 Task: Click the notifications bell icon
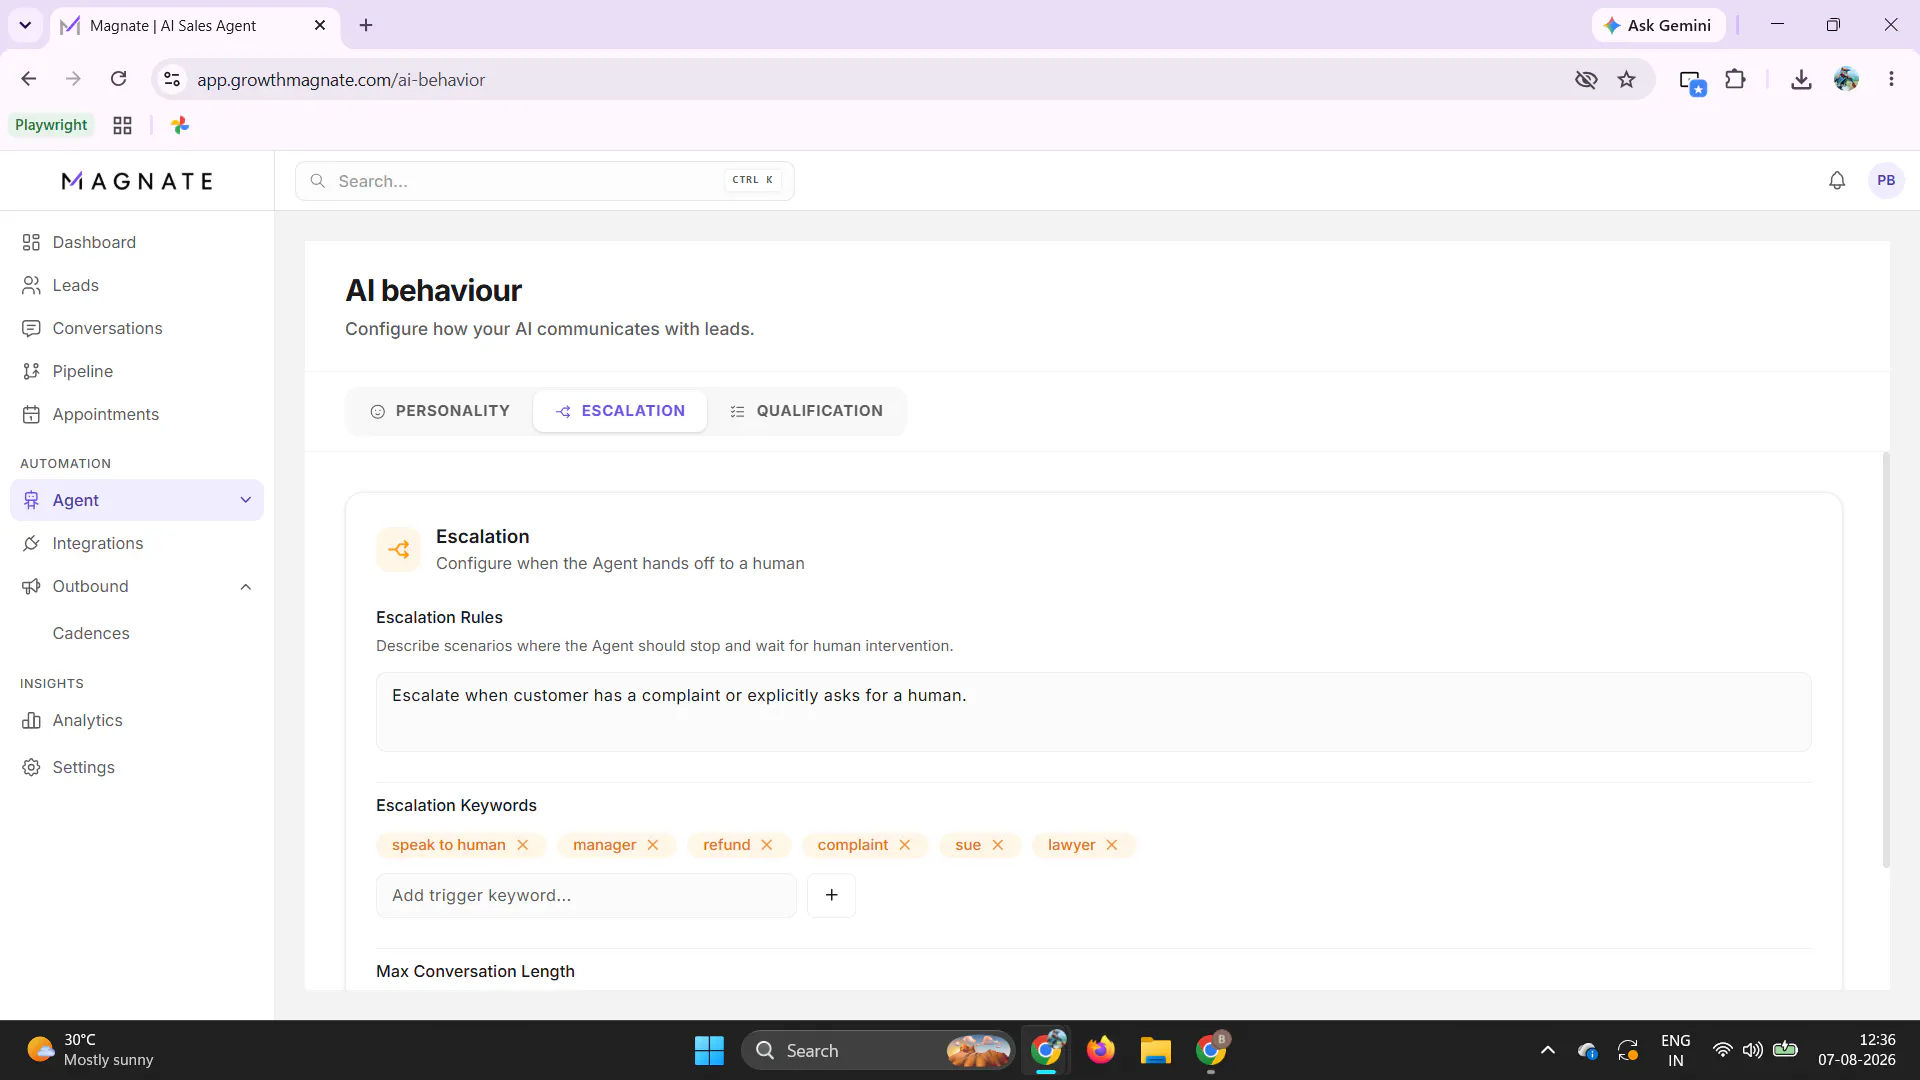click(1837, 181)
